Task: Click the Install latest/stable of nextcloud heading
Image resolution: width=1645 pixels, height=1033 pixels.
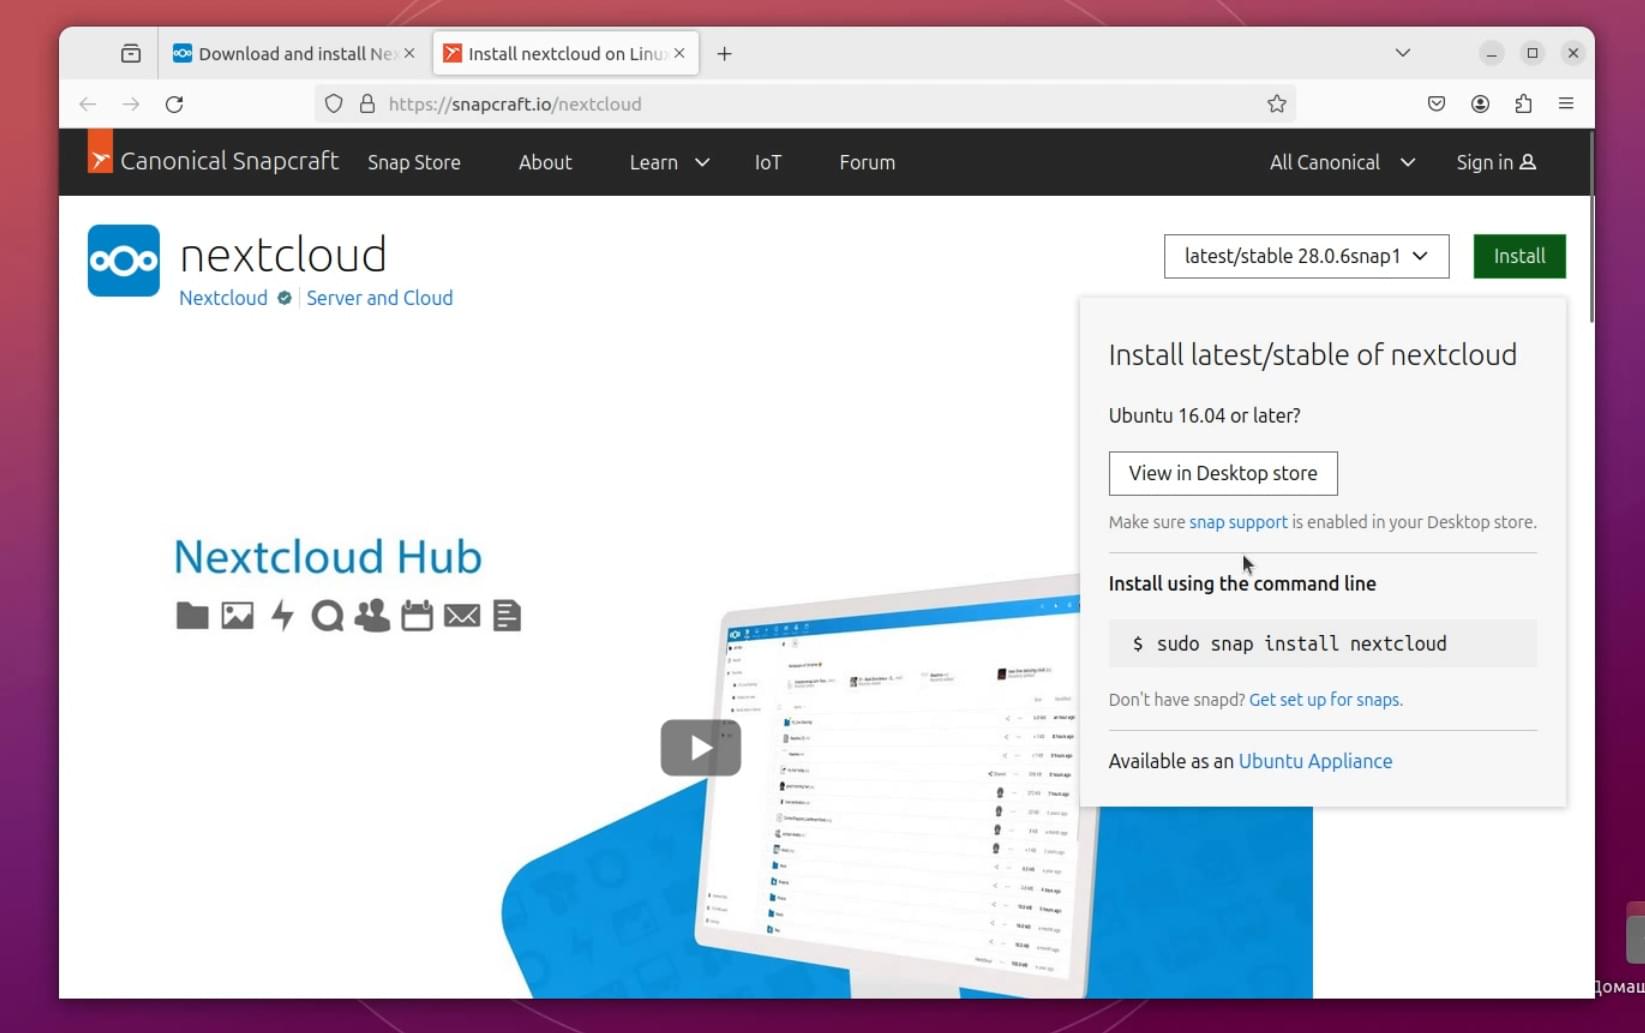Action: [x=1312, y=355]
